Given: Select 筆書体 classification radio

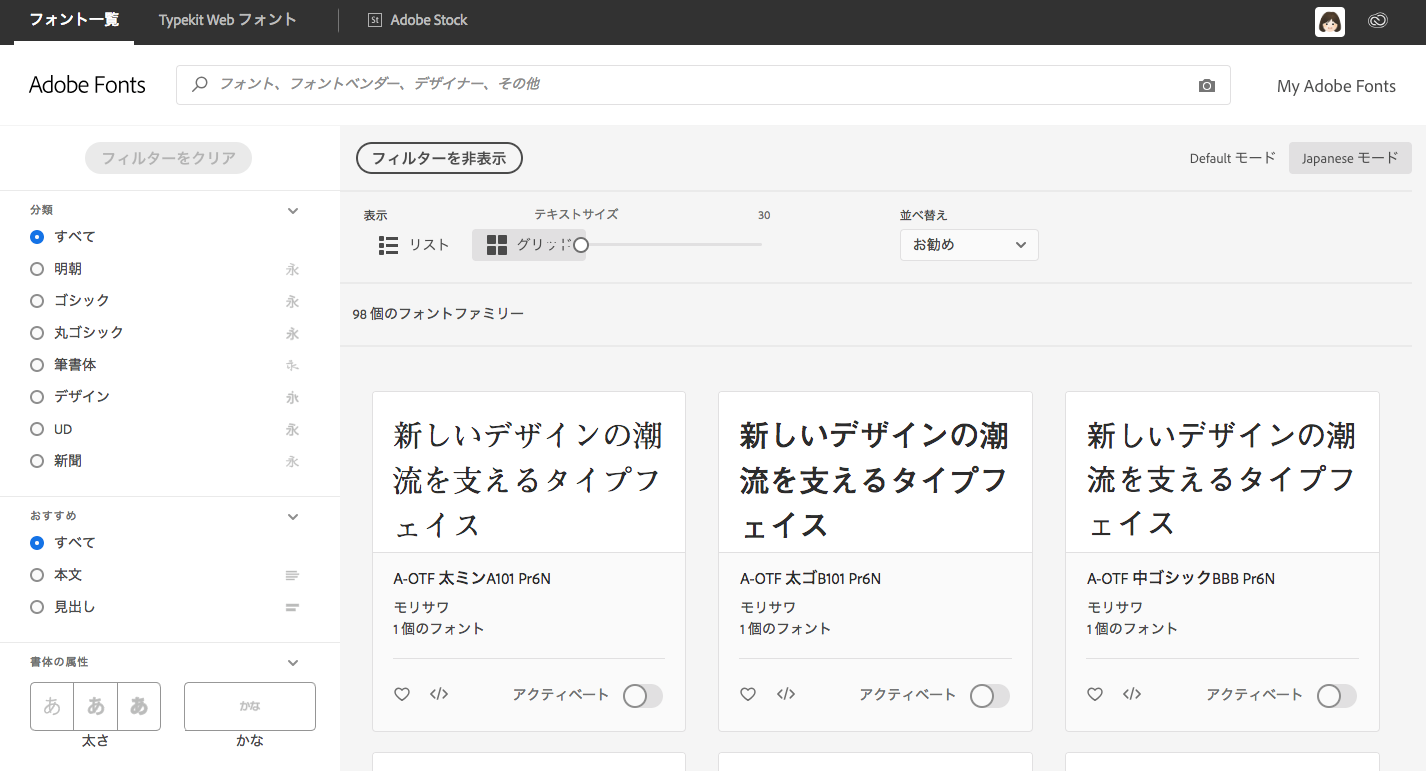Looking at the screenshot, I should pos(37,365).
